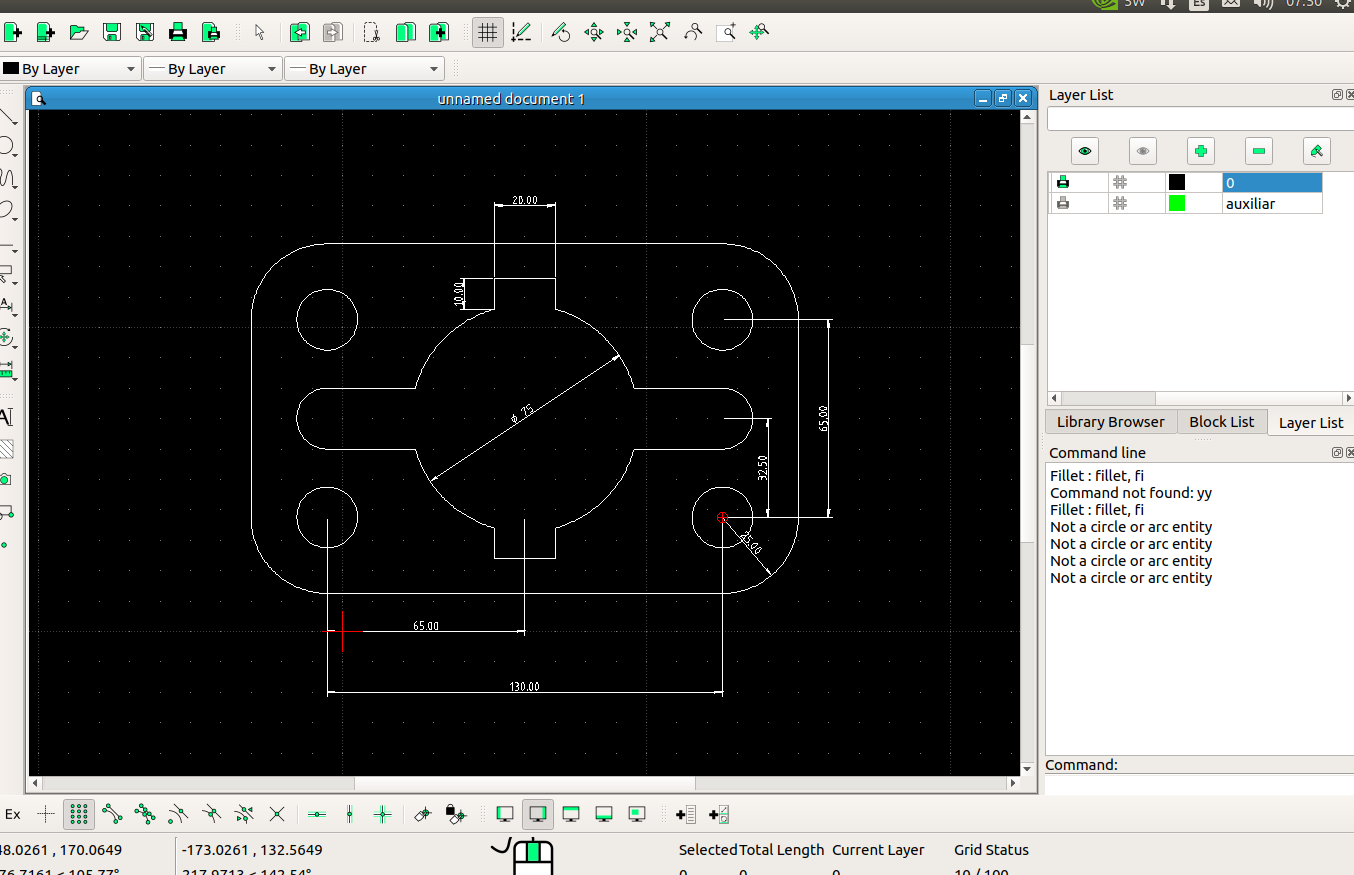Open the pen color By Layer dropdown
This screenshot has height=875, width=1354.
[70, 69]
